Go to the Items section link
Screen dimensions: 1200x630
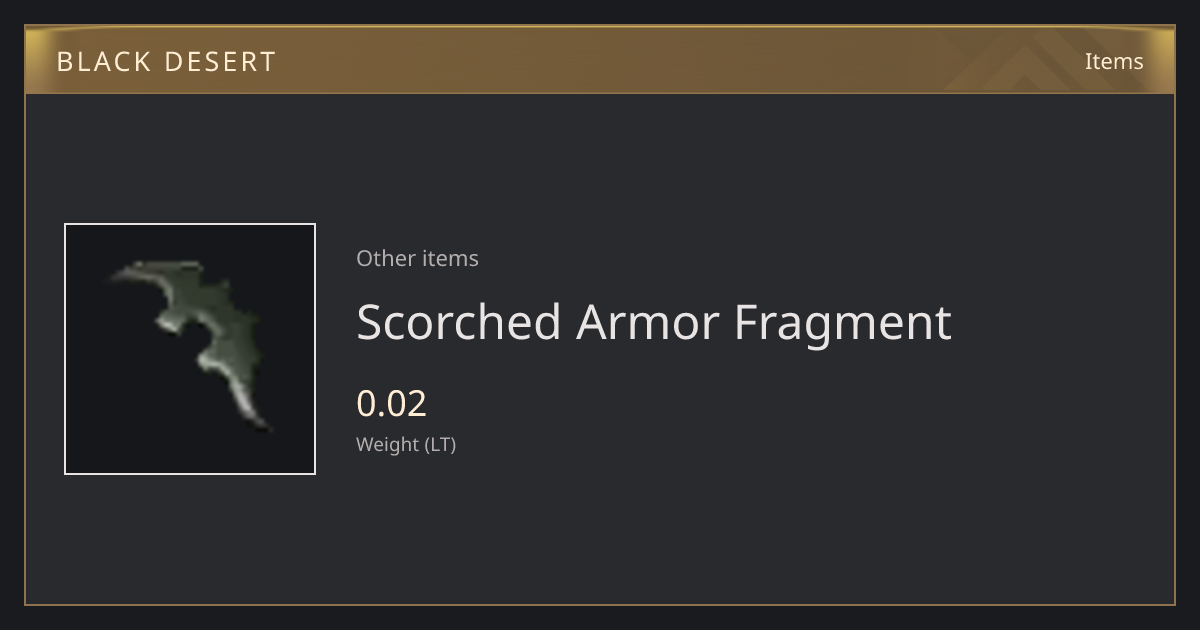(1114, 61)
